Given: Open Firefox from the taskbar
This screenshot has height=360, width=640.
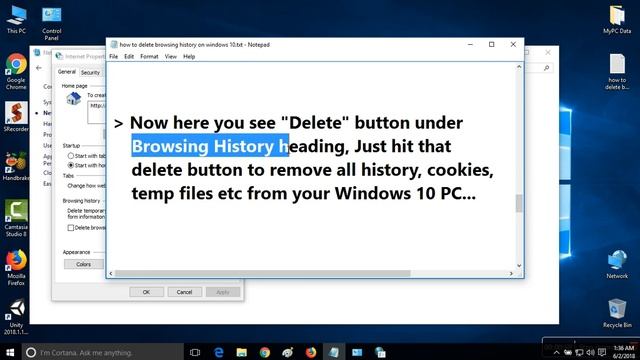Looking at the screenshot, I should [311, 352].
